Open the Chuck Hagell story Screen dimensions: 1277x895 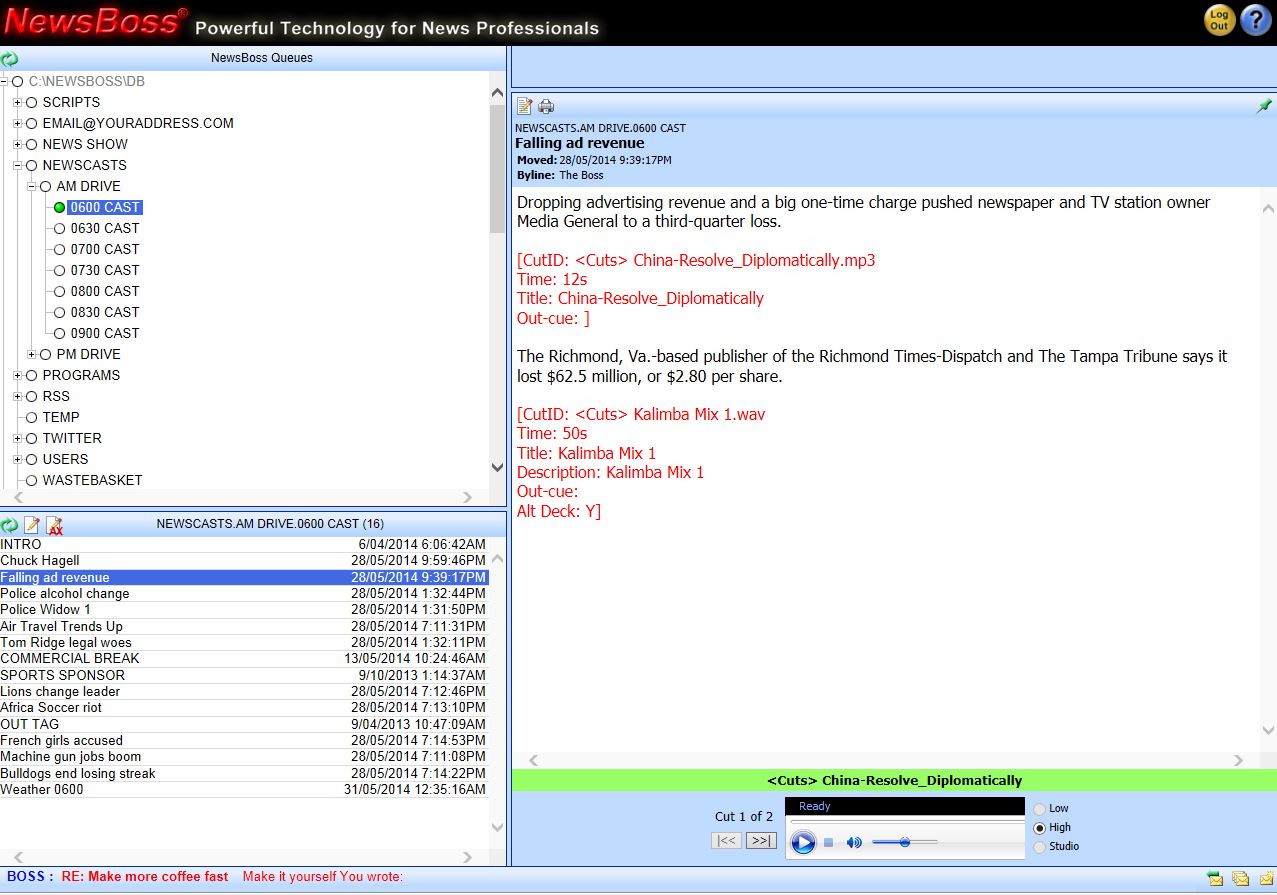click(x=244, y=561)
